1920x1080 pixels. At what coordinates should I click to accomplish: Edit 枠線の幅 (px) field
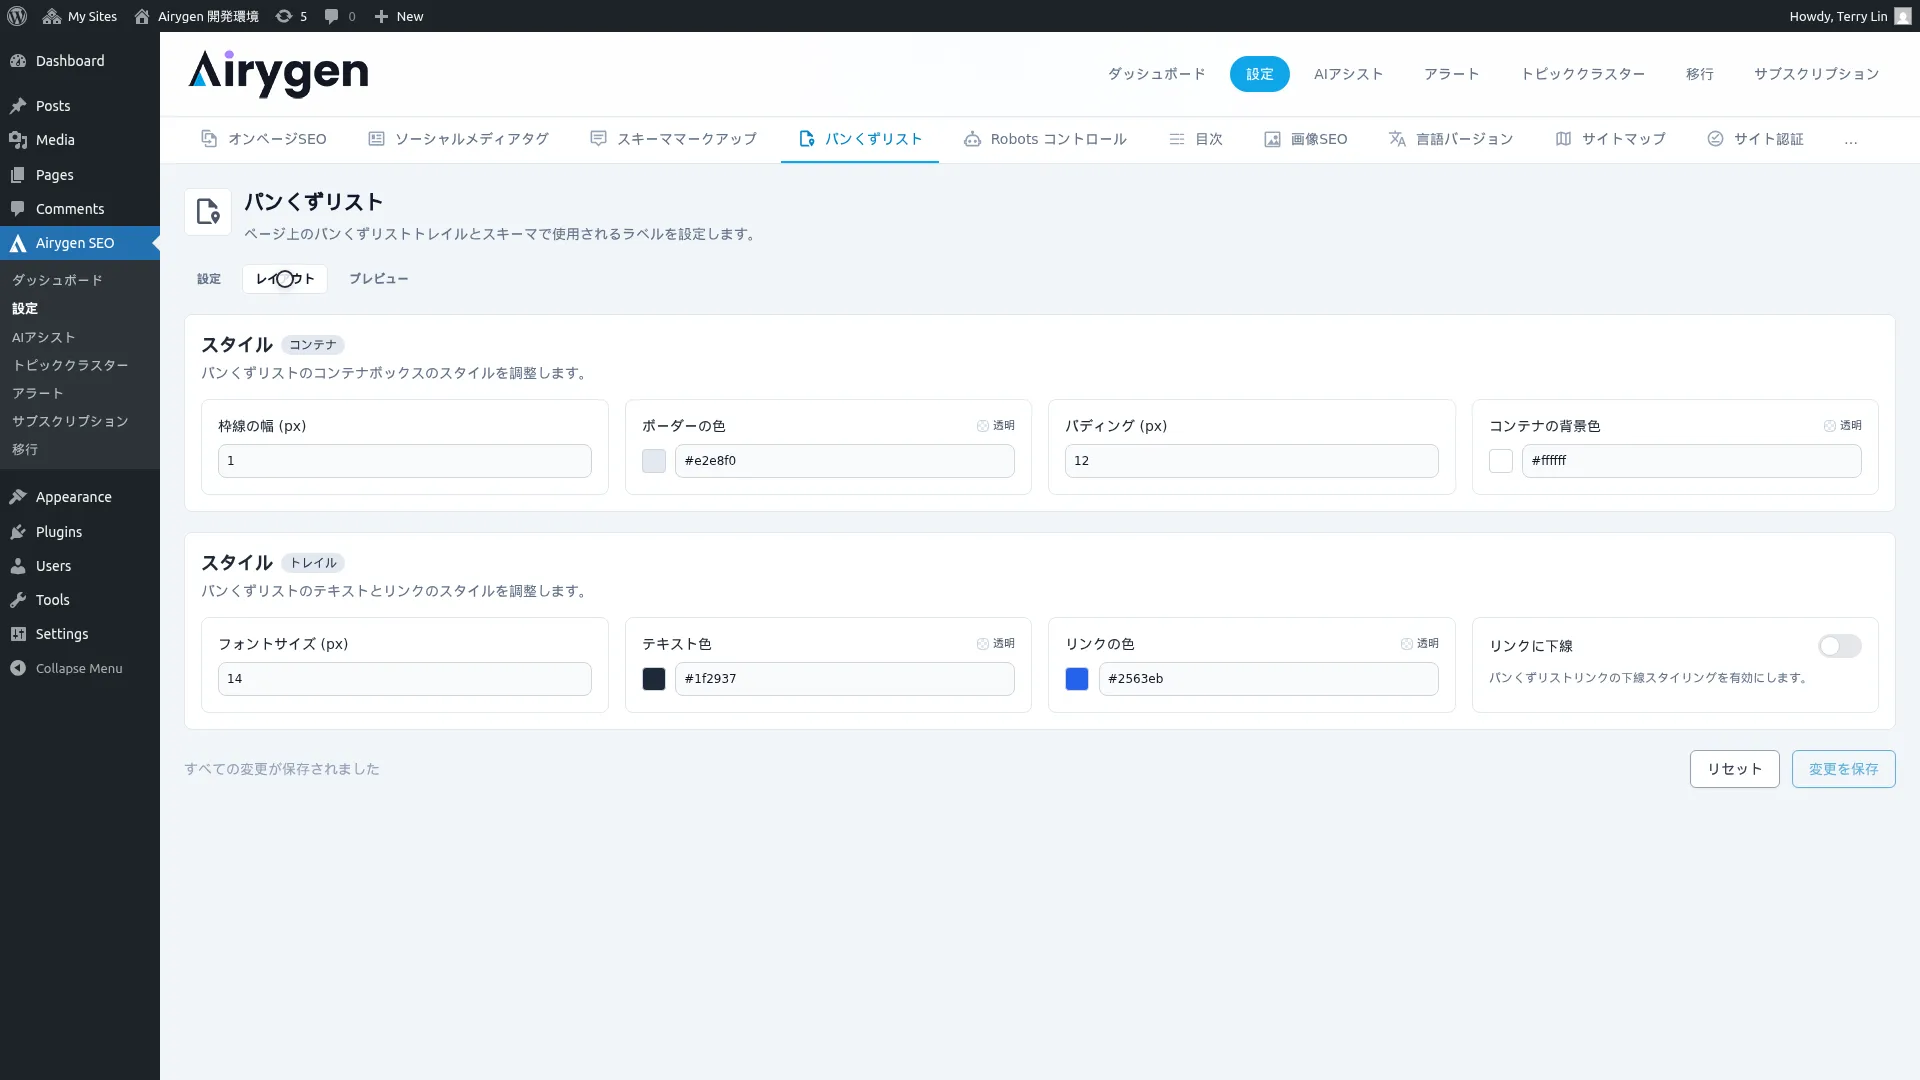click(405, 461)
